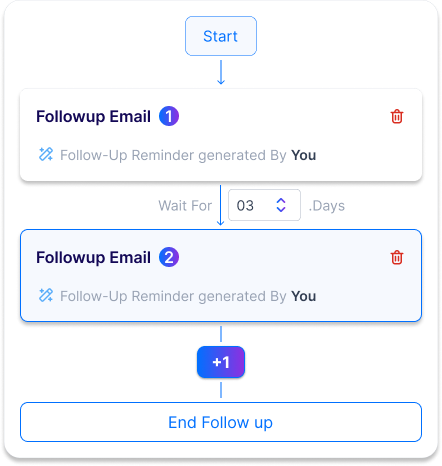Viewport: 442px width, 466px height.
Task: Click the bold You in first card
Action: (304, 155)
